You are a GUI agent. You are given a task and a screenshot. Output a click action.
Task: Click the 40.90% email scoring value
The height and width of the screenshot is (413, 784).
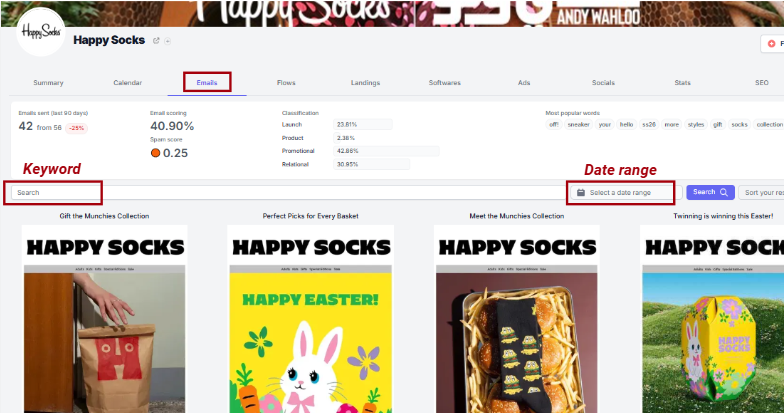172,126
